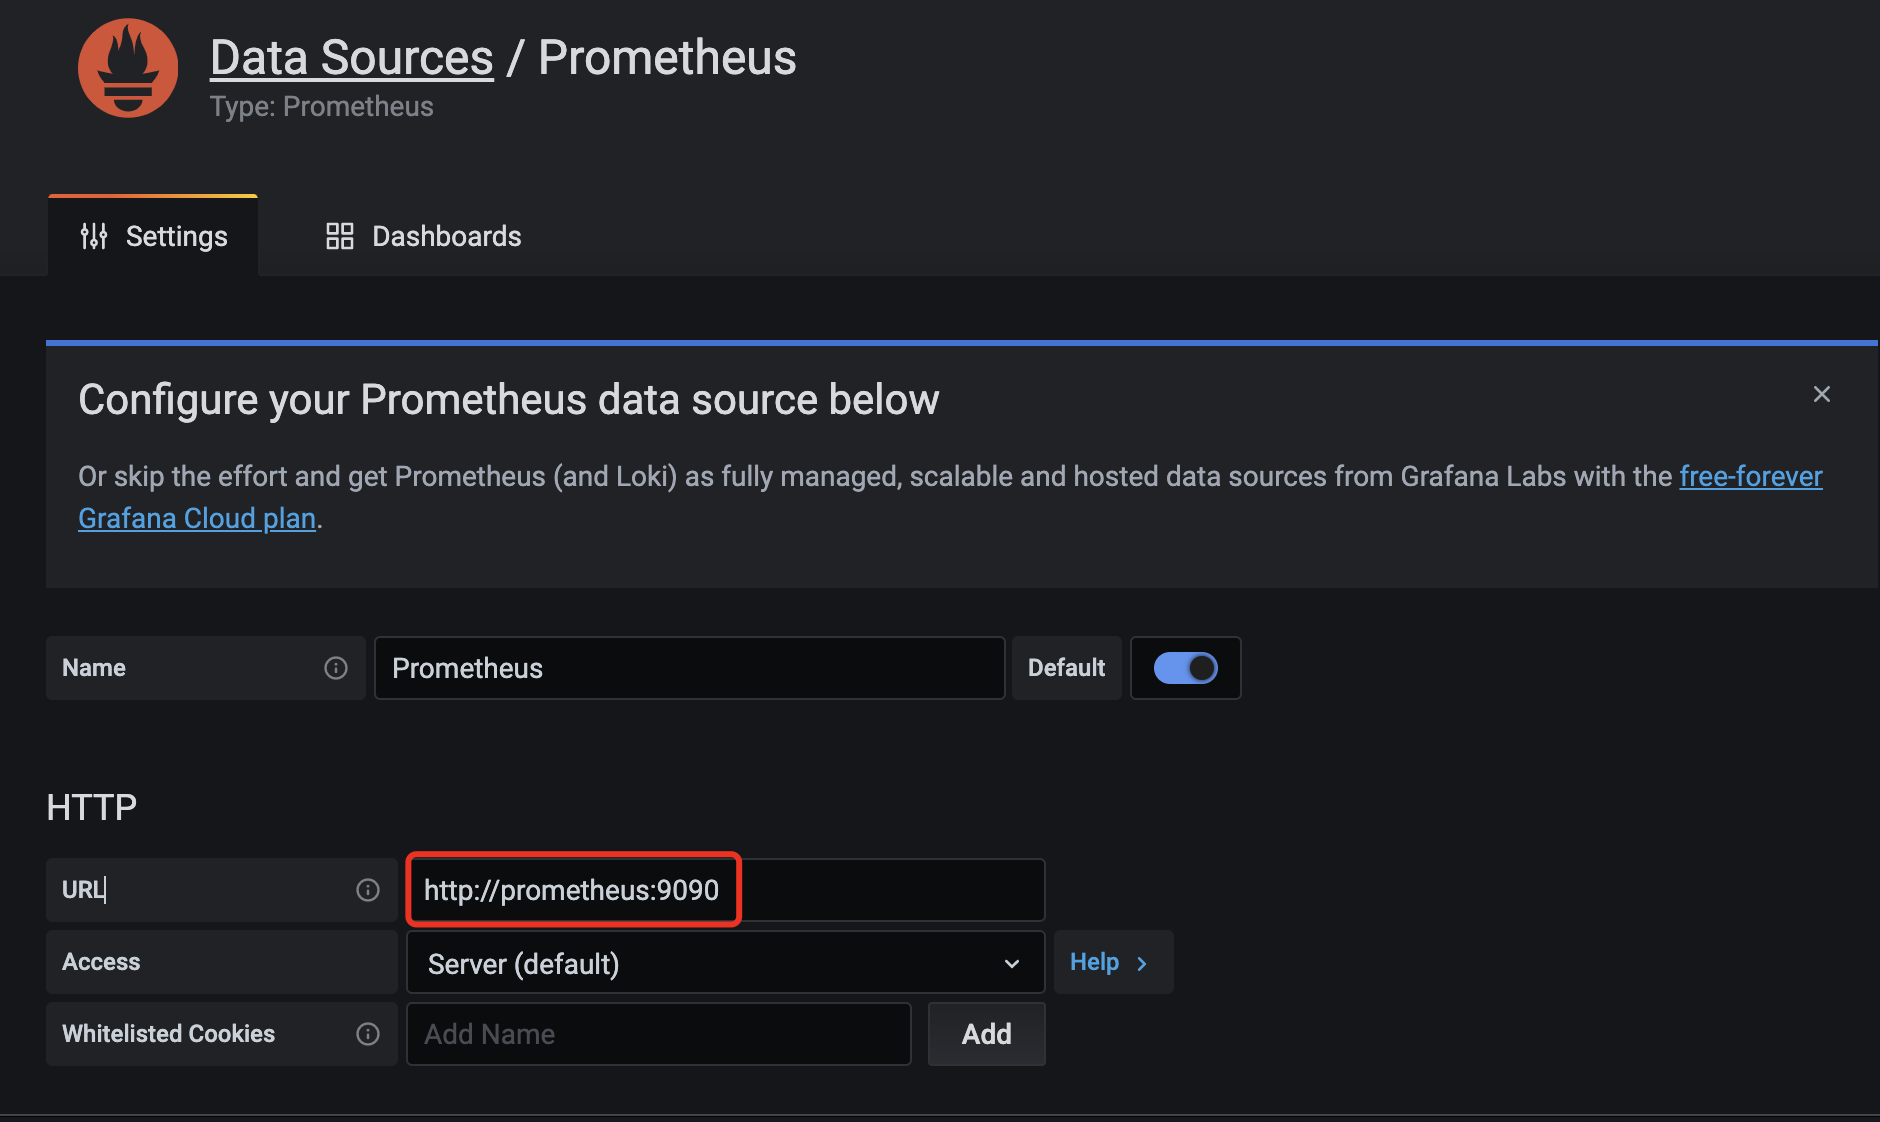This screenshot has height=1122, width=1880.
Task: Click the Access dropdown chevron arrow
Action: (1012, 964)
